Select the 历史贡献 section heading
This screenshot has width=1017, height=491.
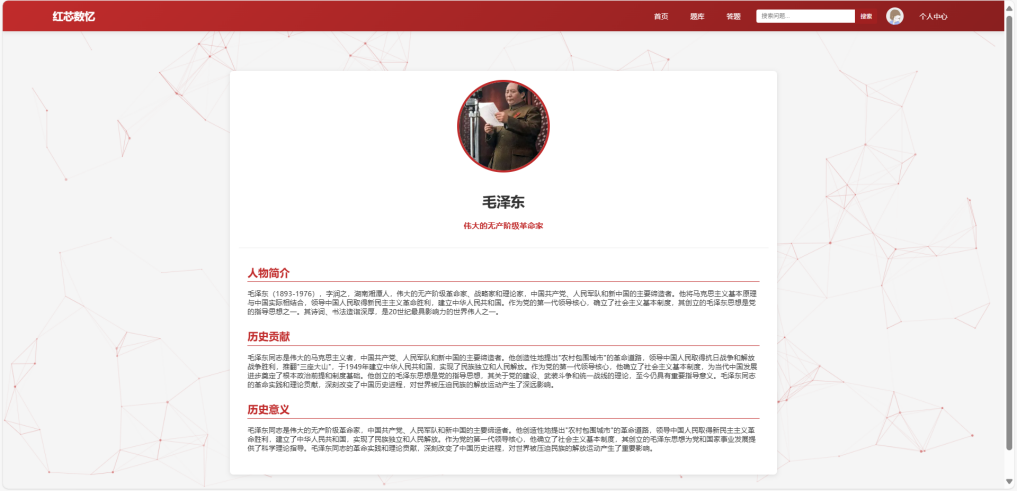click(269, 337)
